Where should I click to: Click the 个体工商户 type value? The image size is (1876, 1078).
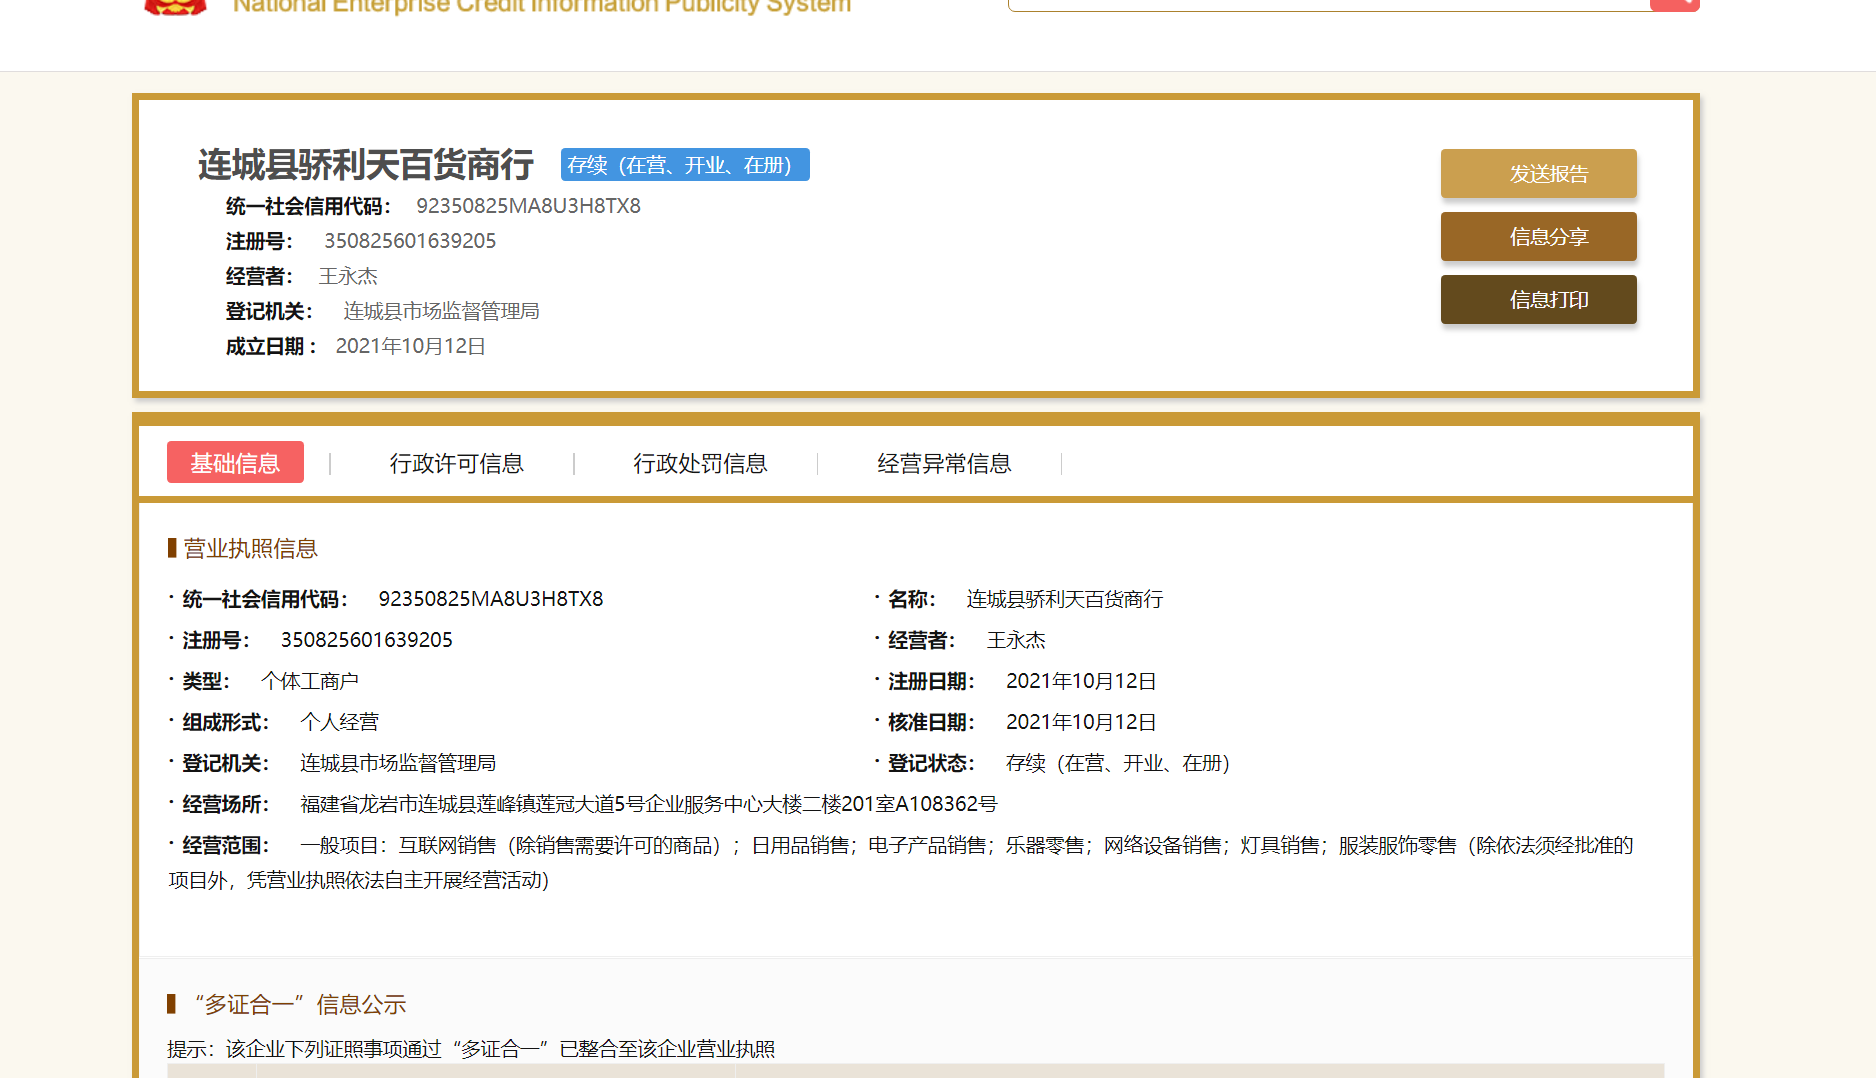click(309, 681)
